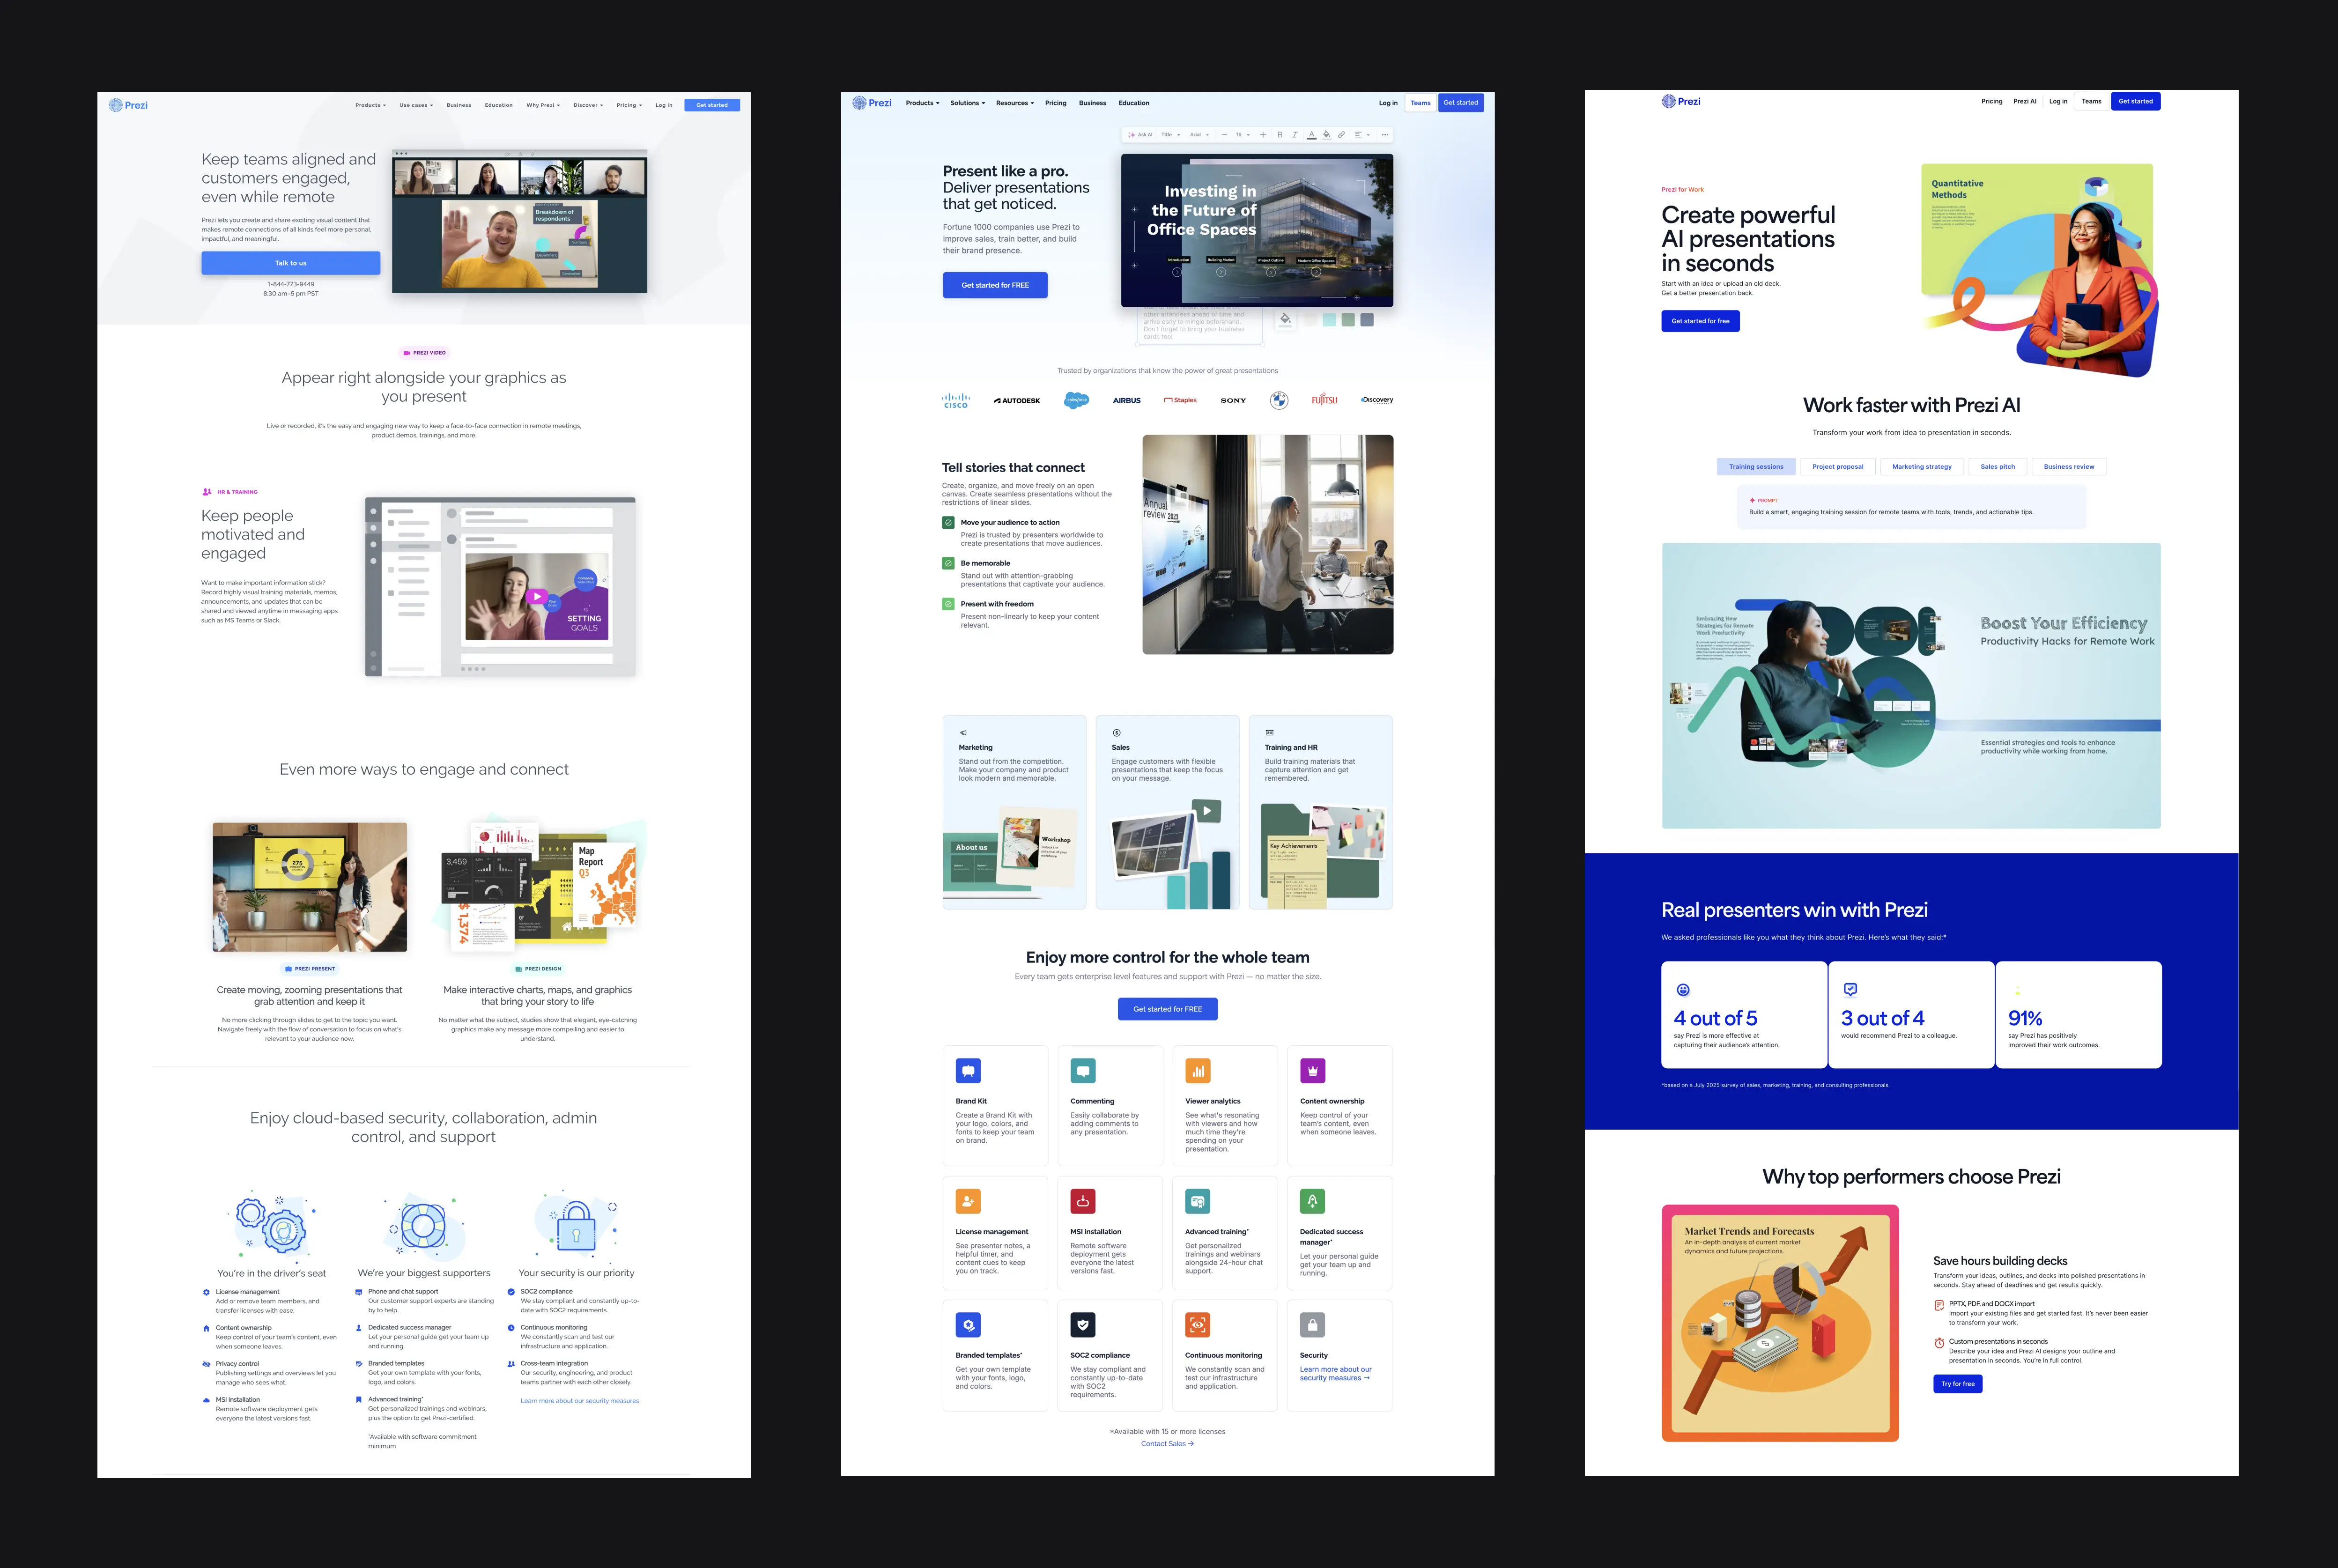Click Get started for free under 'AI presentations in seconds'
This screenshot has width=2338, height=1568.
1700,321
